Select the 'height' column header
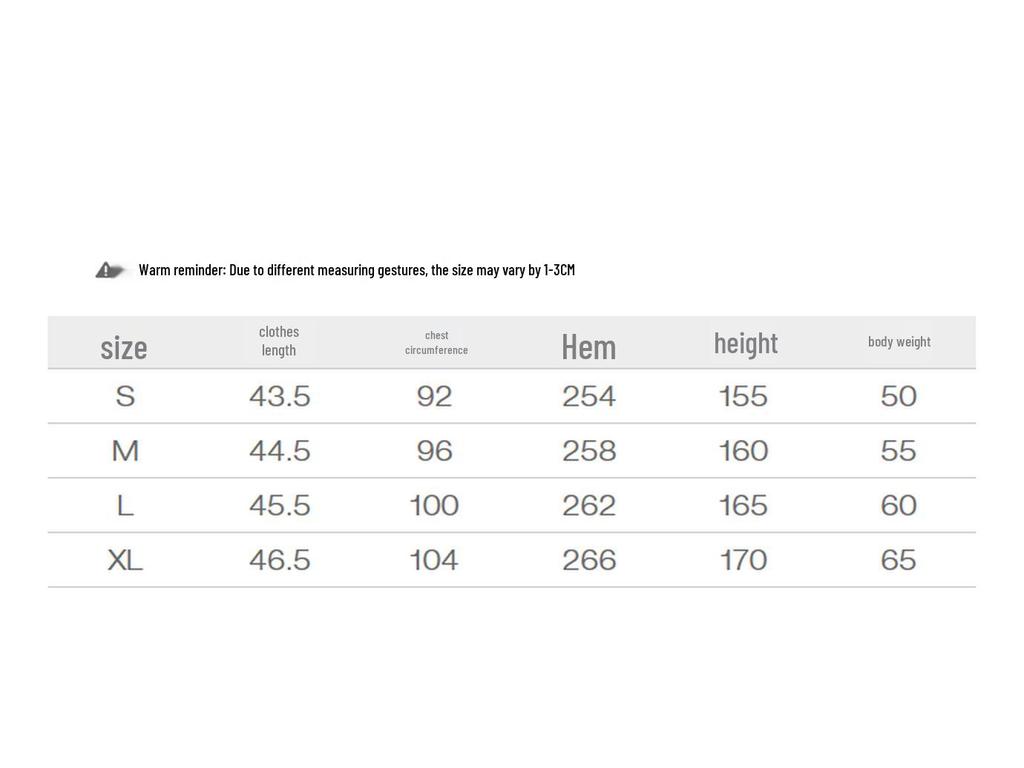The width and height of the screenshot is (1024, 768). click(x=745, y=343)
